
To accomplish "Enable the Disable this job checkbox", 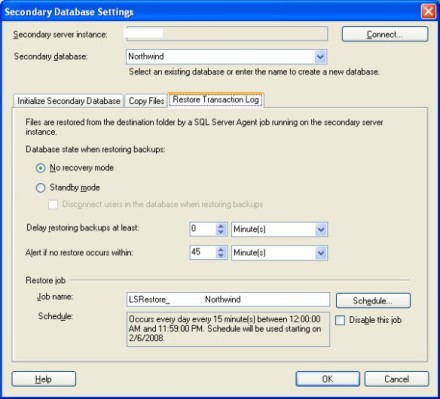I will click(x=340, y=320).
